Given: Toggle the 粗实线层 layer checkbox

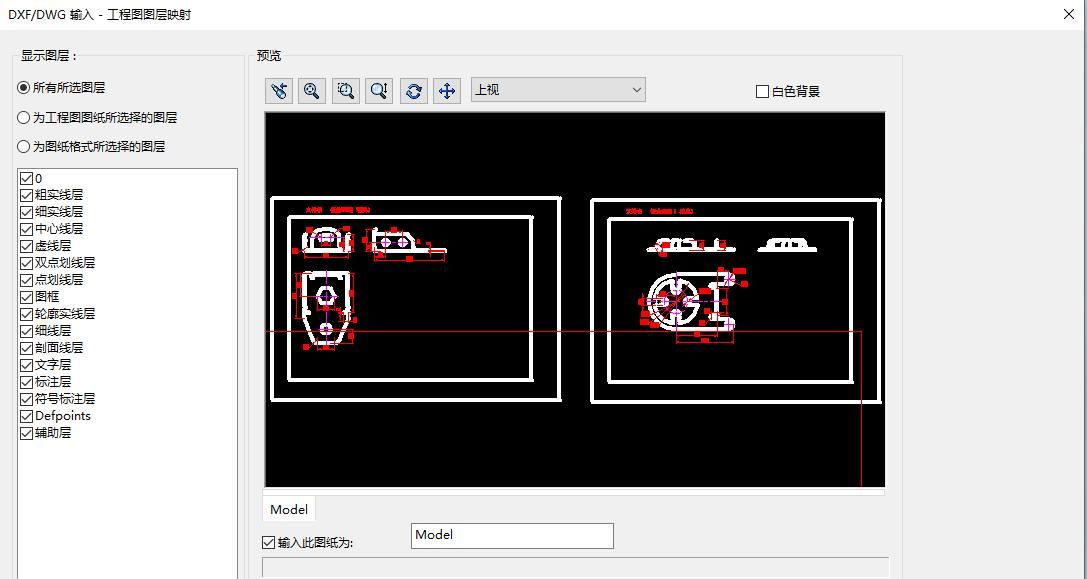Looking at the screenshot, I should click(26, 196).
